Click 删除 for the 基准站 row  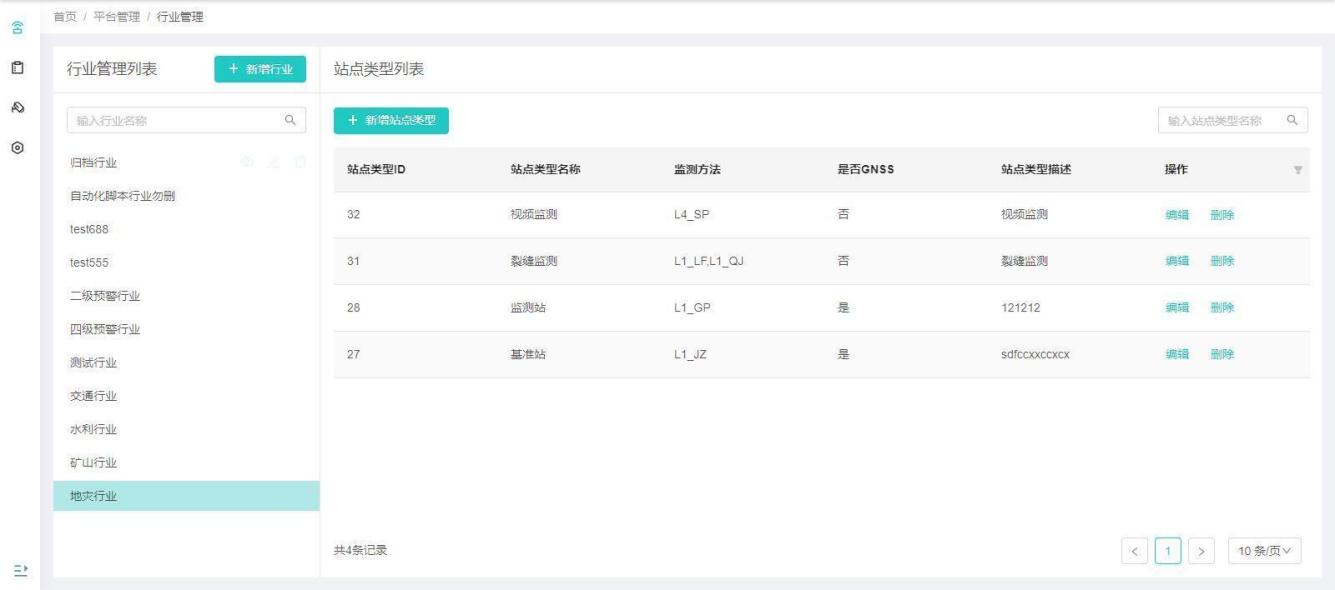coord(1222,354)
